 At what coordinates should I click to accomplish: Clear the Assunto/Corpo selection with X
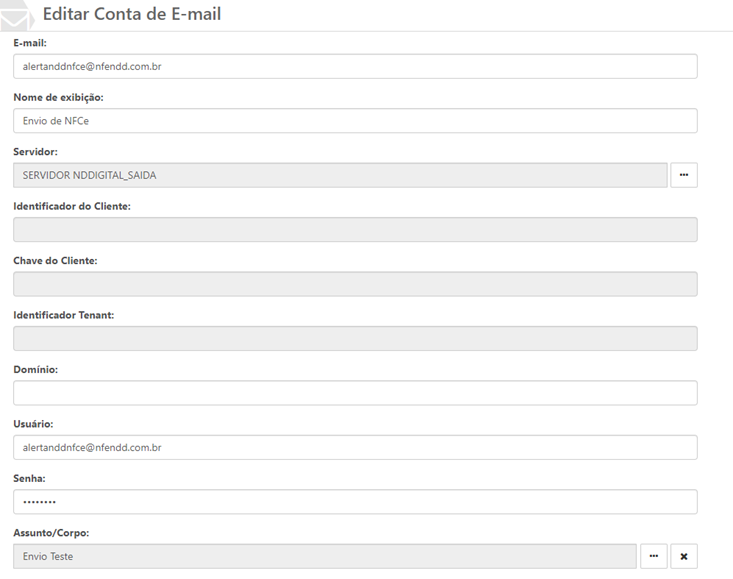[684, 556]
